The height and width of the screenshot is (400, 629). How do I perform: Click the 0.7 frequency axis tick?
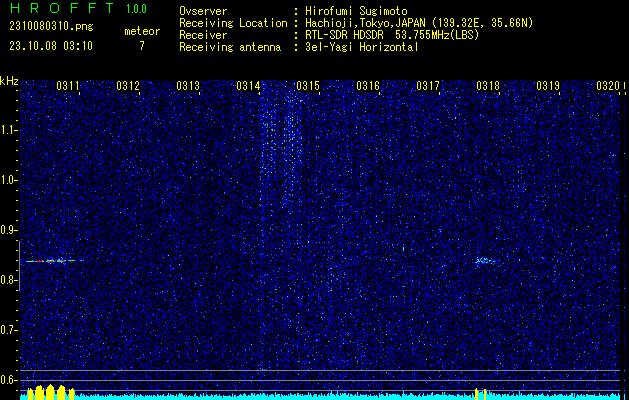[x=10, y=329]
